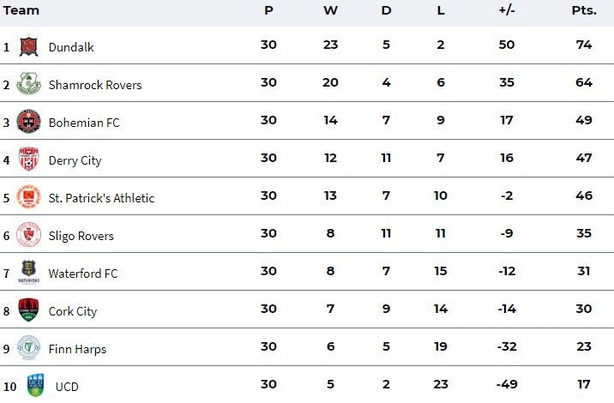Click the Dundalk club crest
The width and height of the screenshot is (614, 403).
[x=29, y=47]
